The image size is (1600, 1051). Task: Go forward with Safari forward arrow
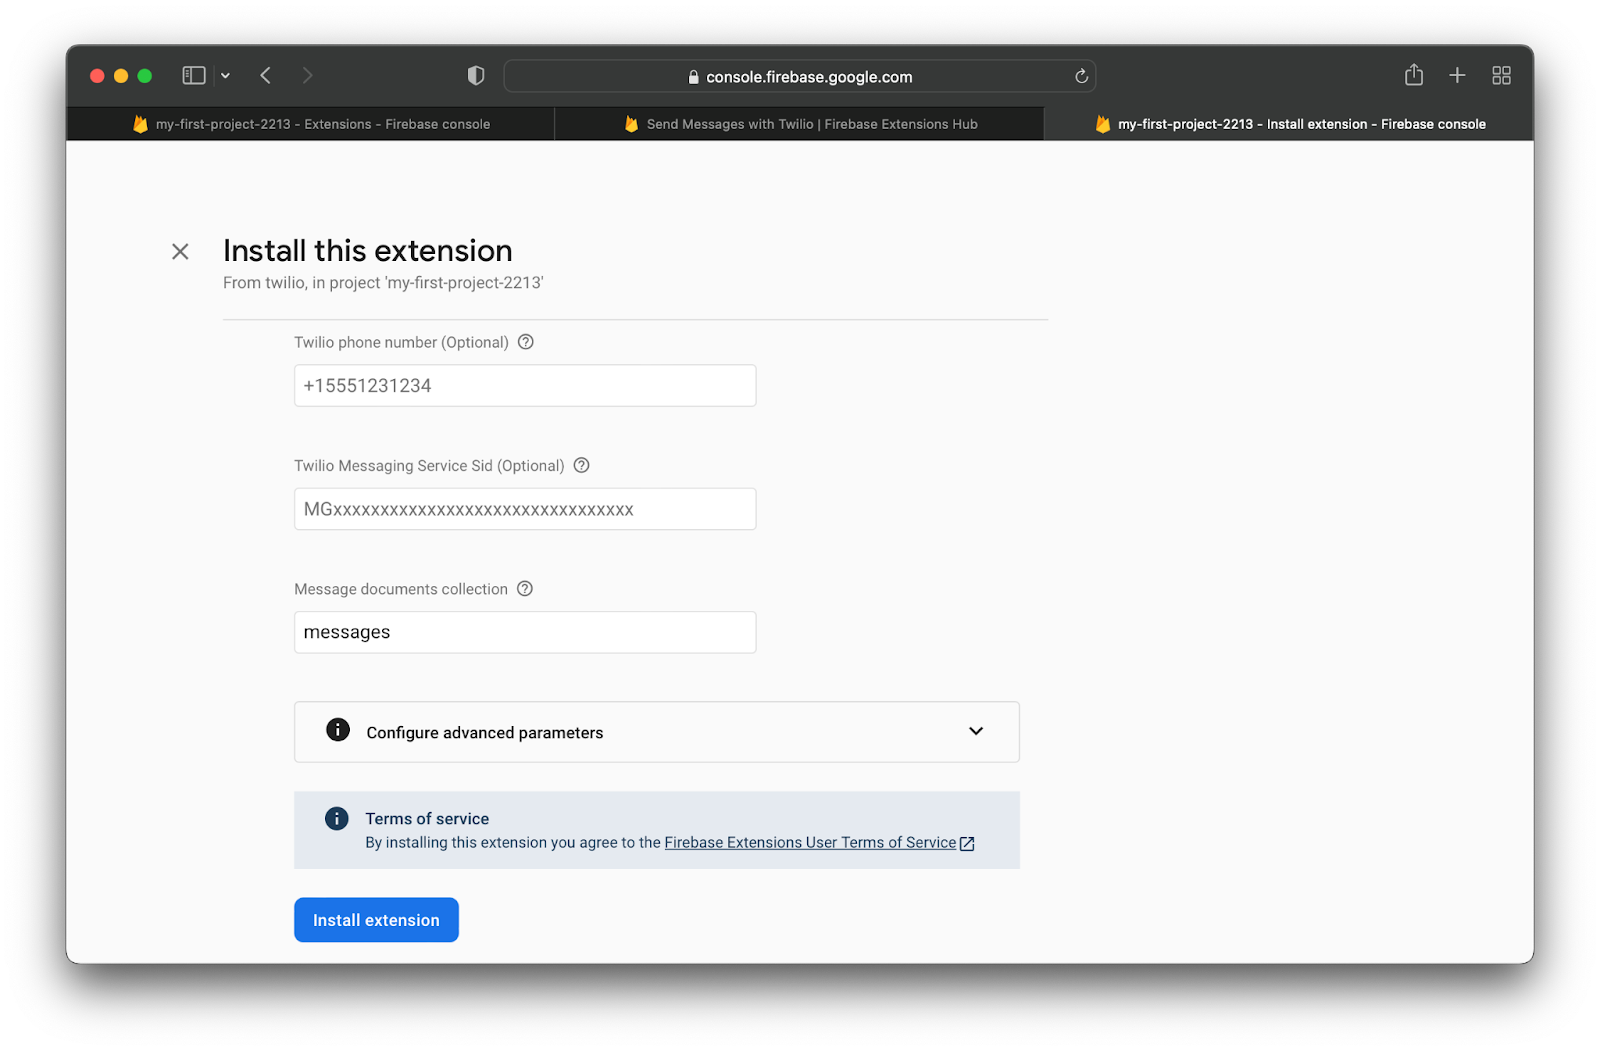point(307,75)
